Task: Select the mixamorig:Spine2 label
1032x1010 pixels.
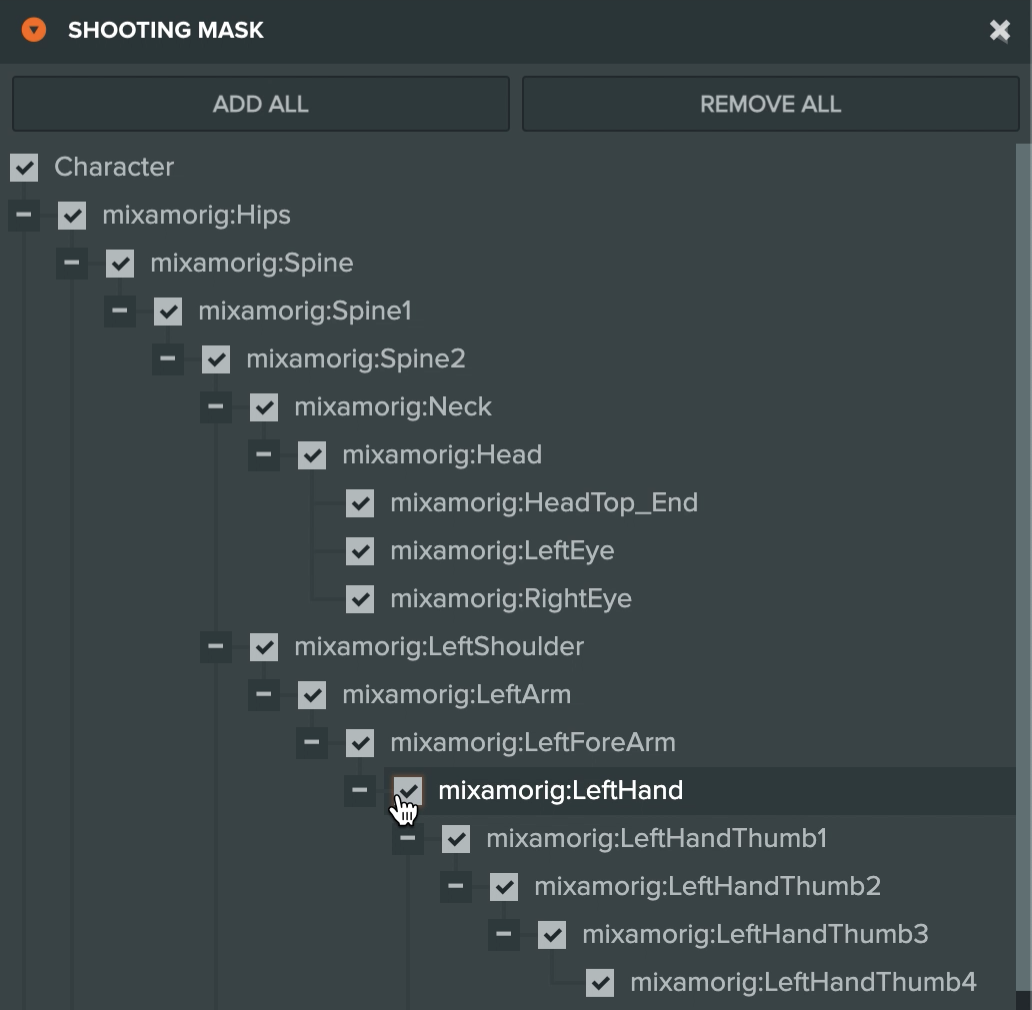Action: coord(355,359)
